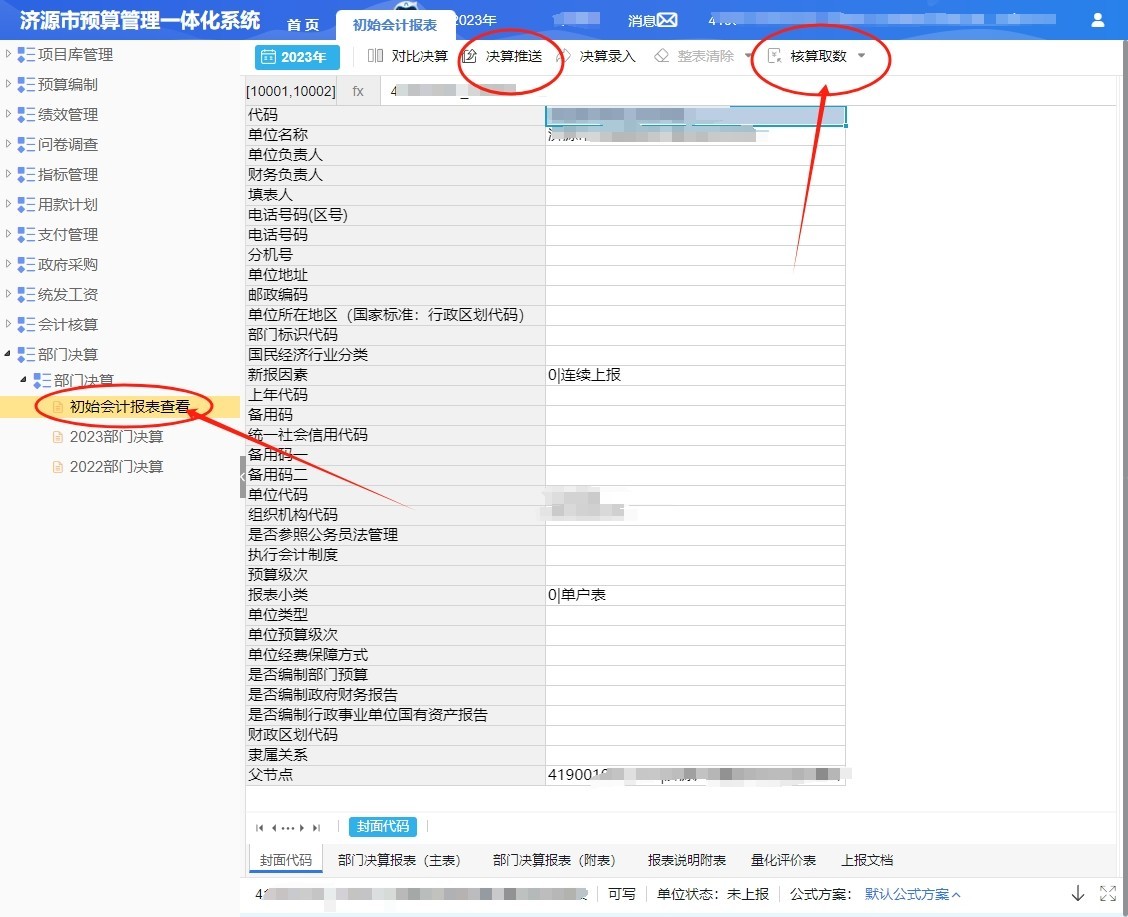Switch to the 部门决算报表（主表） tab
Image resolution: width=1128 pixels, height=917 pixels.
click(399, 860)
